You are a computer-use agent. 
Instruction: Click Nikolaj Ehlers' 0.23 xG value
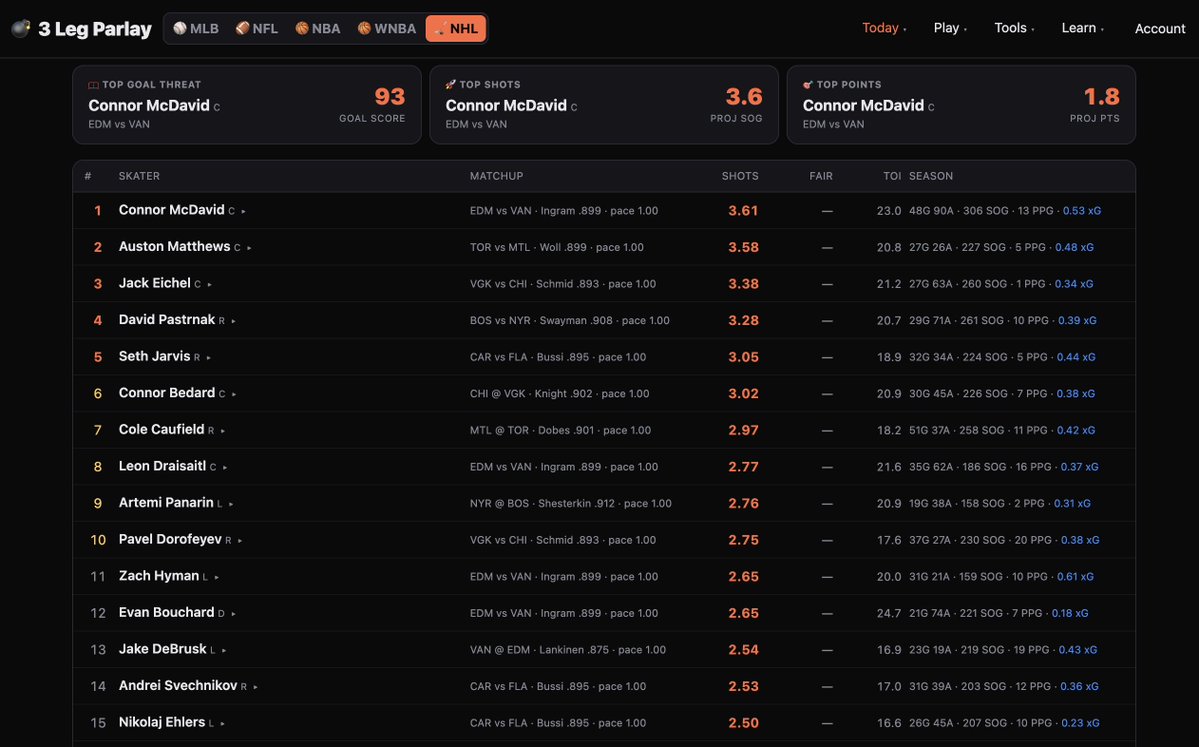(x=1080, y=723)
